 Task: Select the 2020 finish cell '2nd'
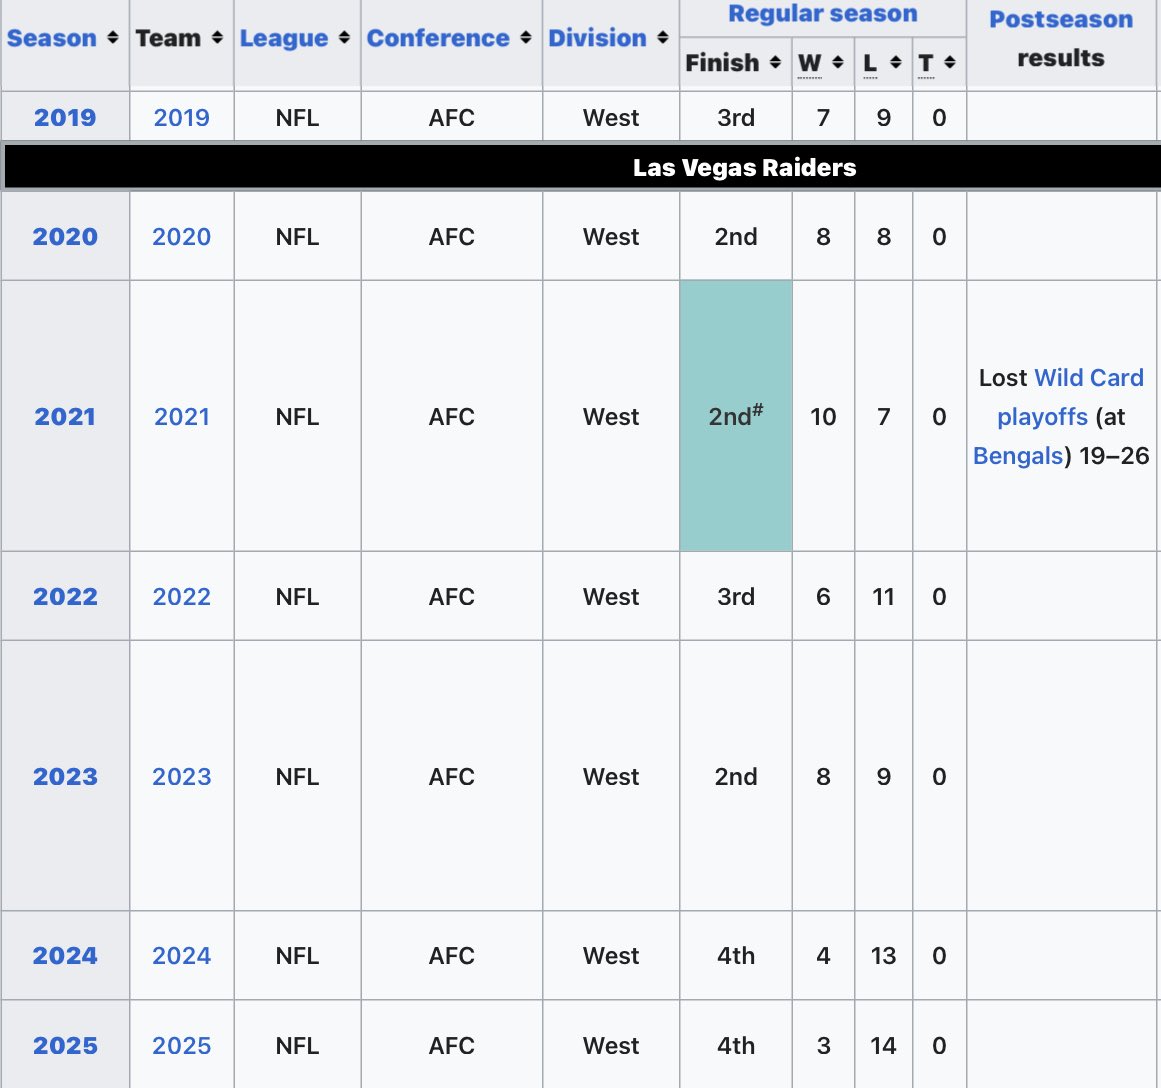tap(736, 236)
